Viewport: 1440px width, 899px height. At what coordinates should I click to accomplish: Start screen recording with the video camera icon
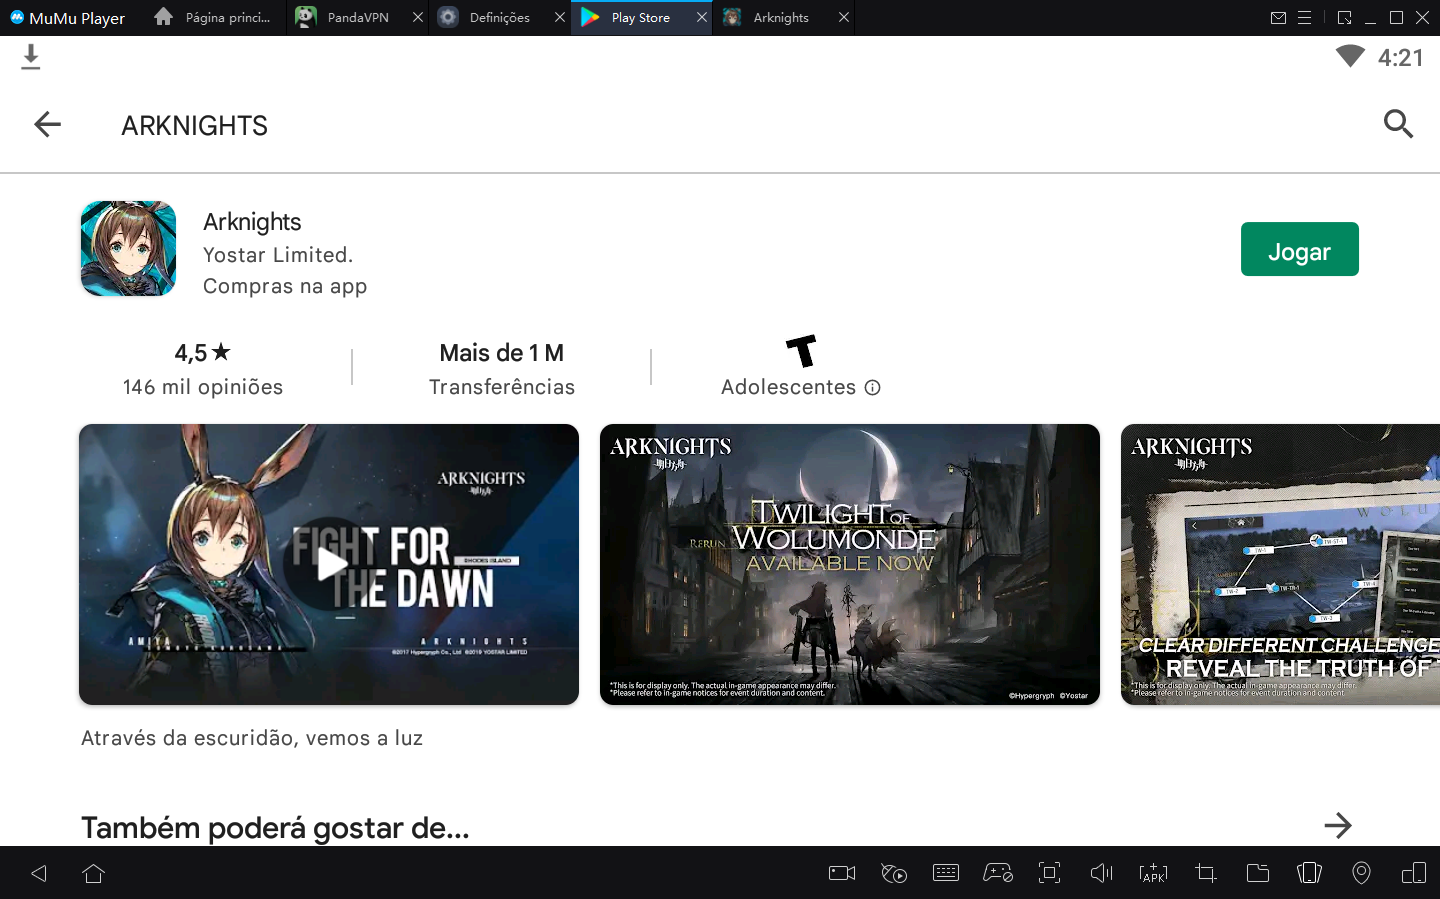[841, 873]
